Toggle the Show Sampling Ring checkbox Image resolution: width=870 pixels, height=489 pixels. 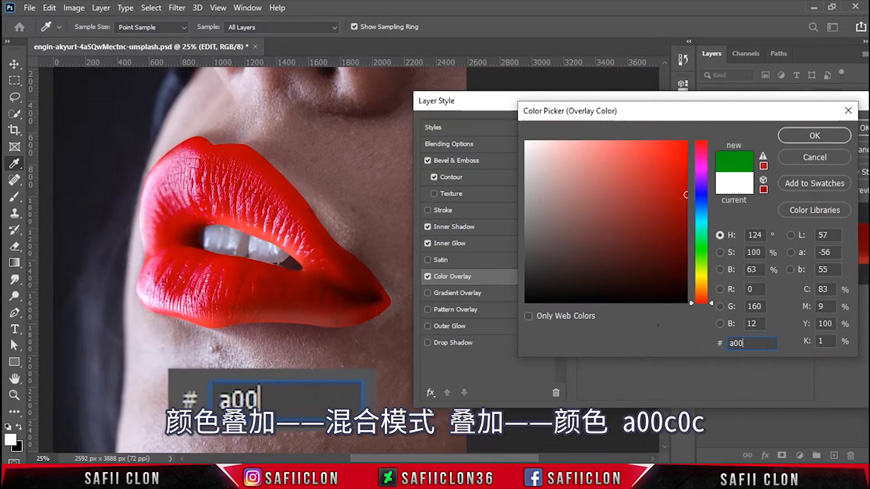354,27
